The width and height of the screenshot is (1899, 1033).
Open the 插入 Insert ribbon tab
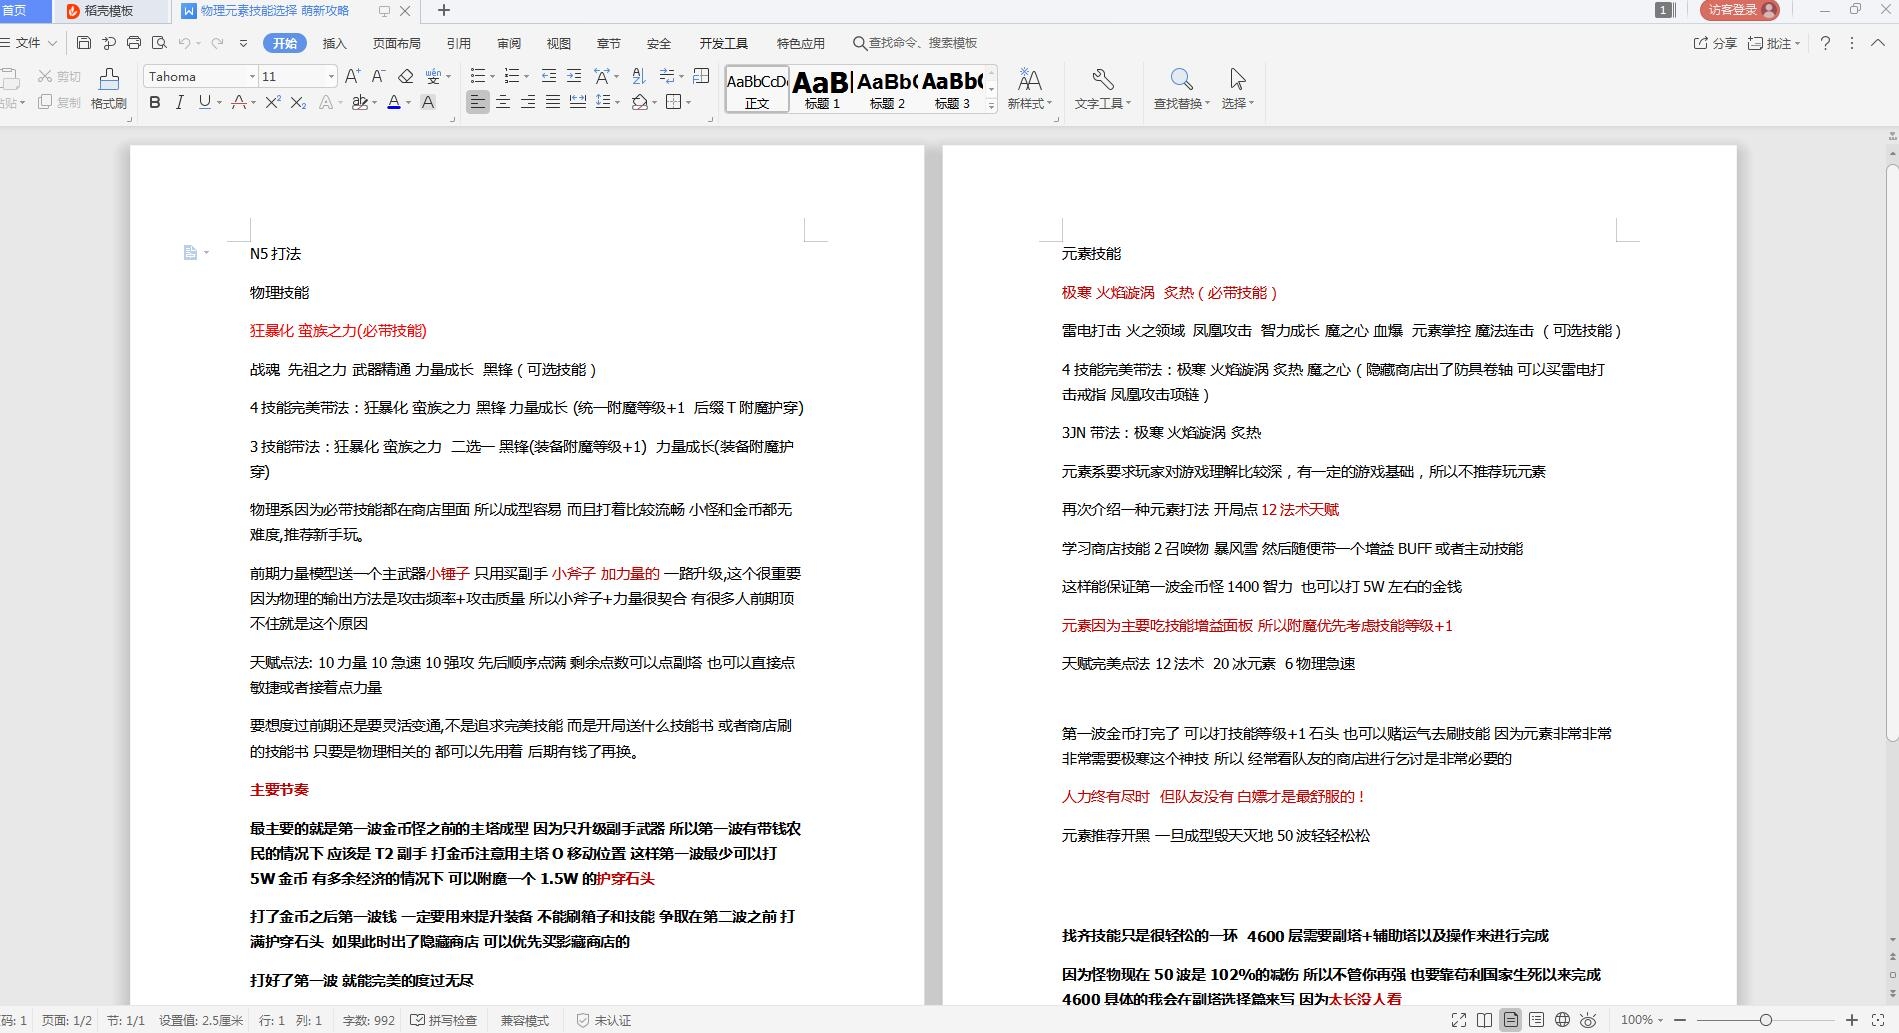(334, 43)
